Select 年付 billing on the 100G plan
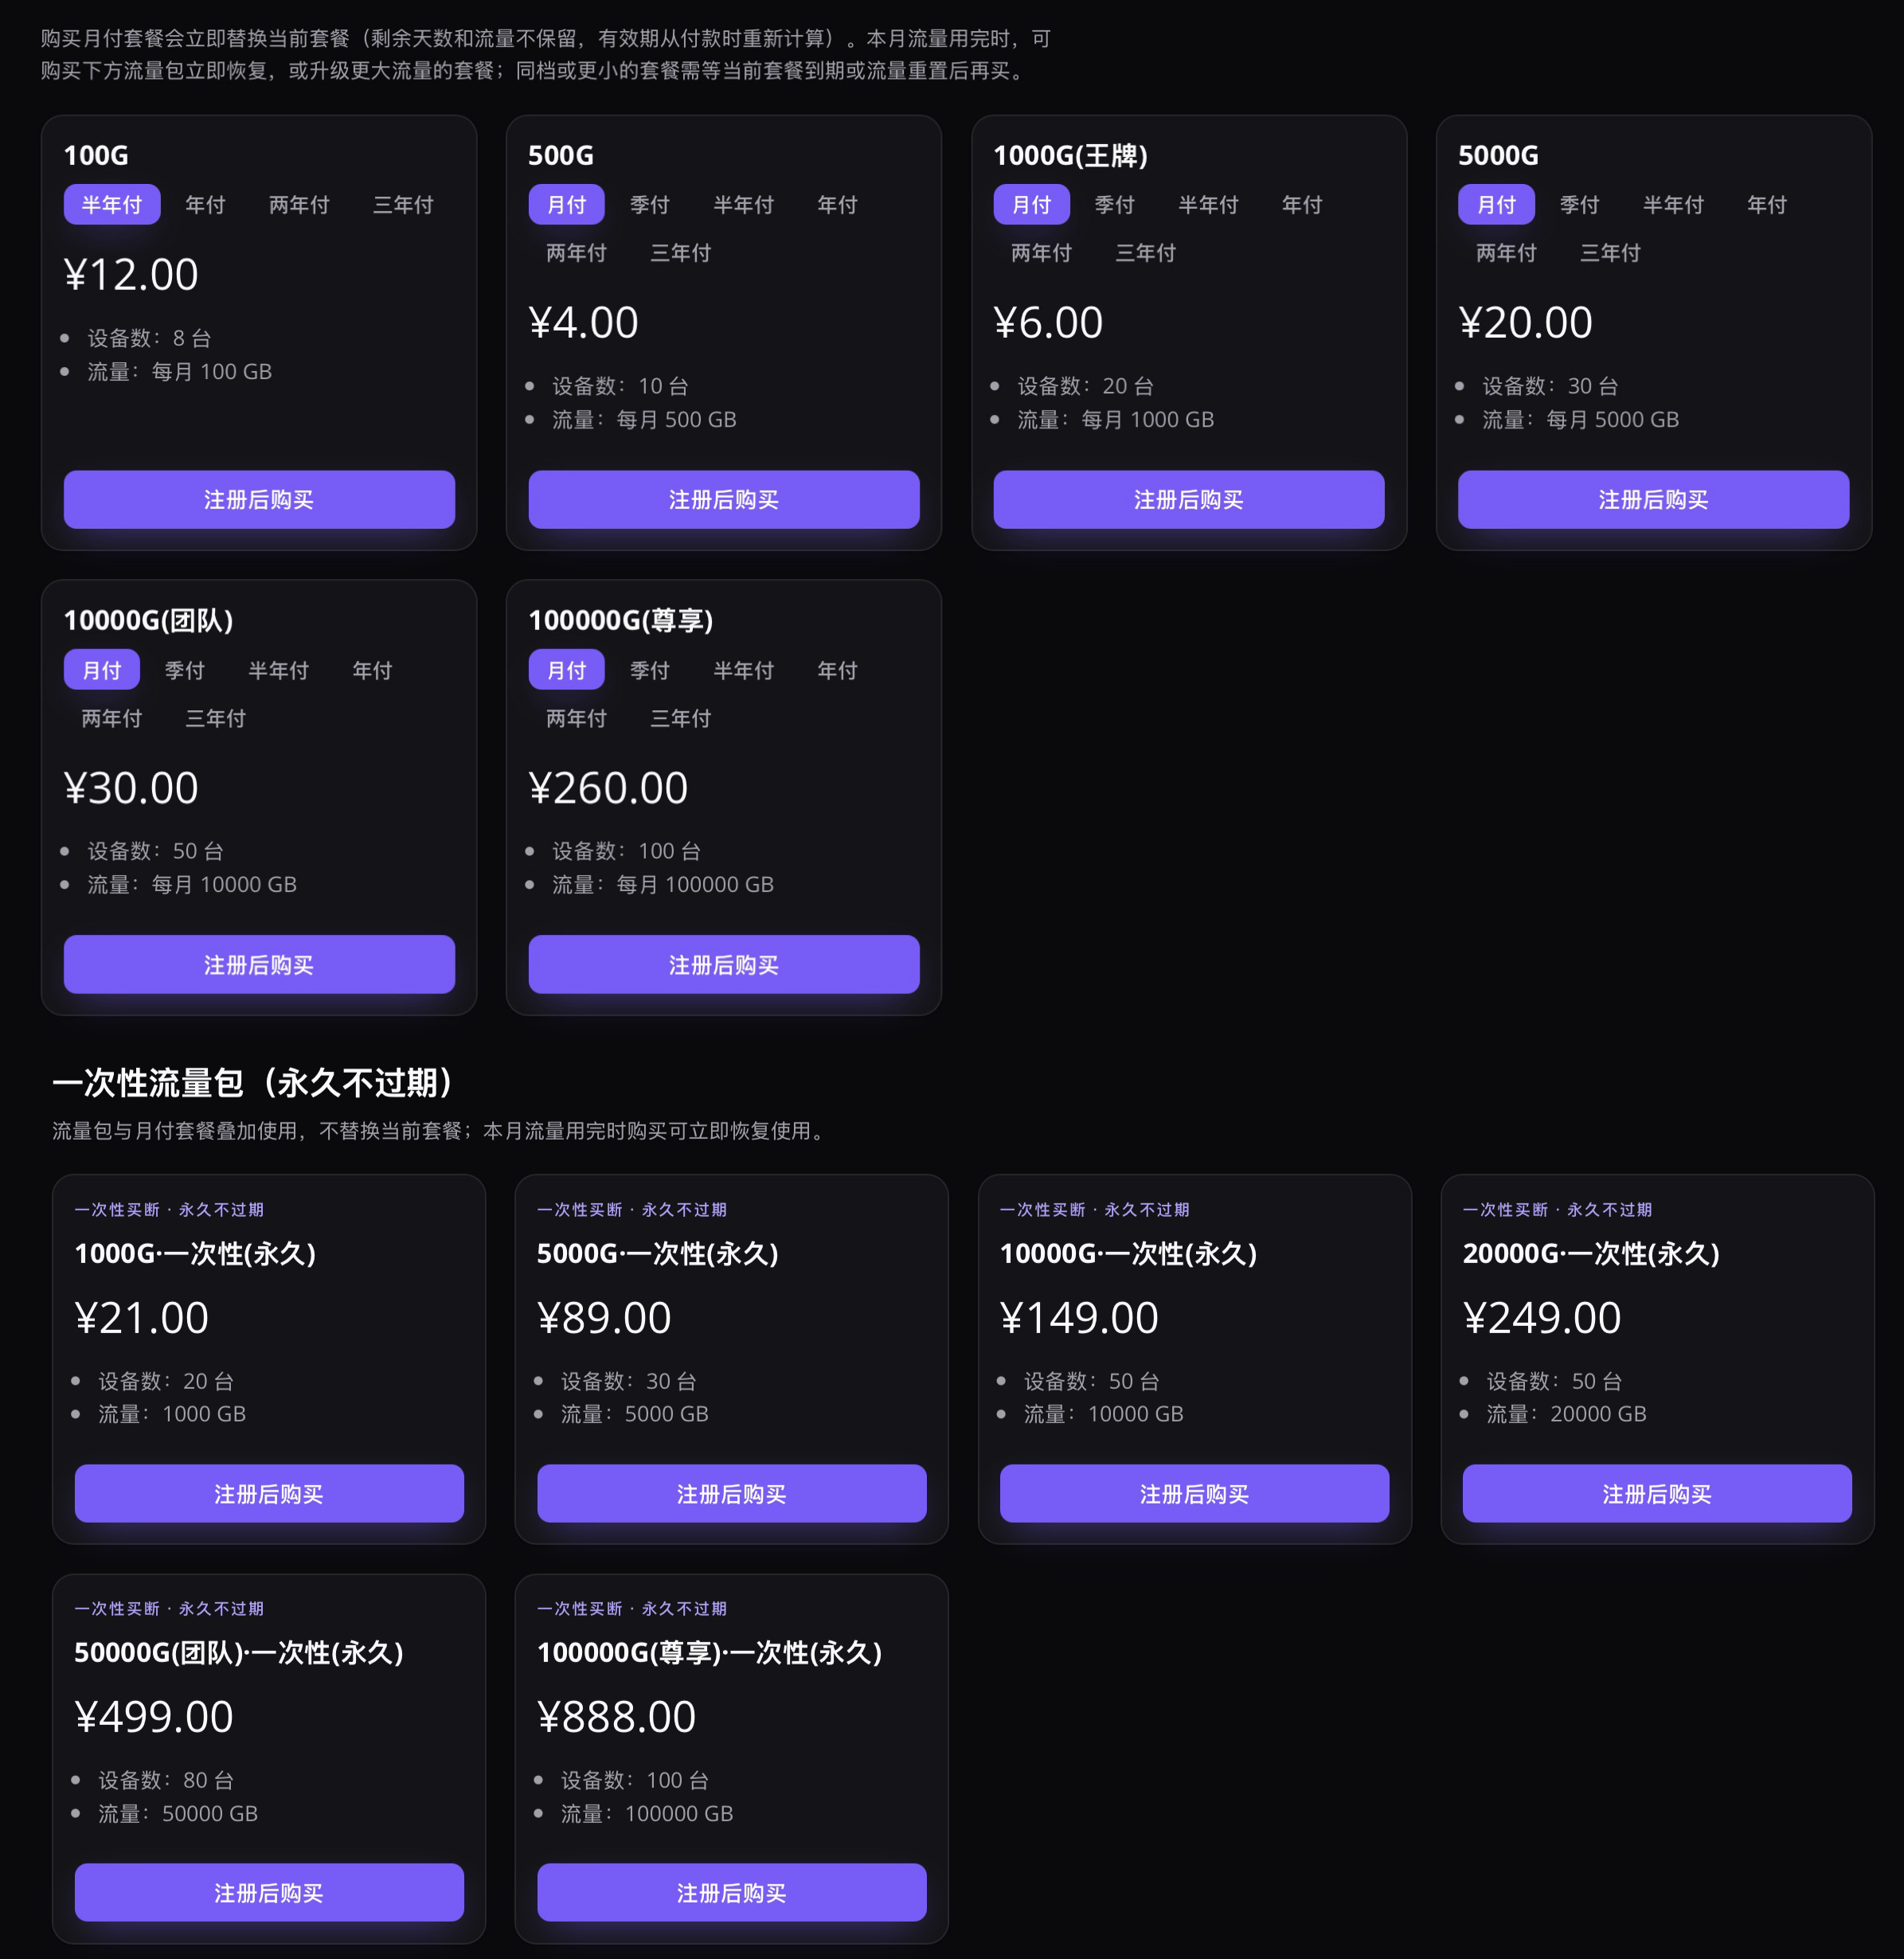 [205, 205]
